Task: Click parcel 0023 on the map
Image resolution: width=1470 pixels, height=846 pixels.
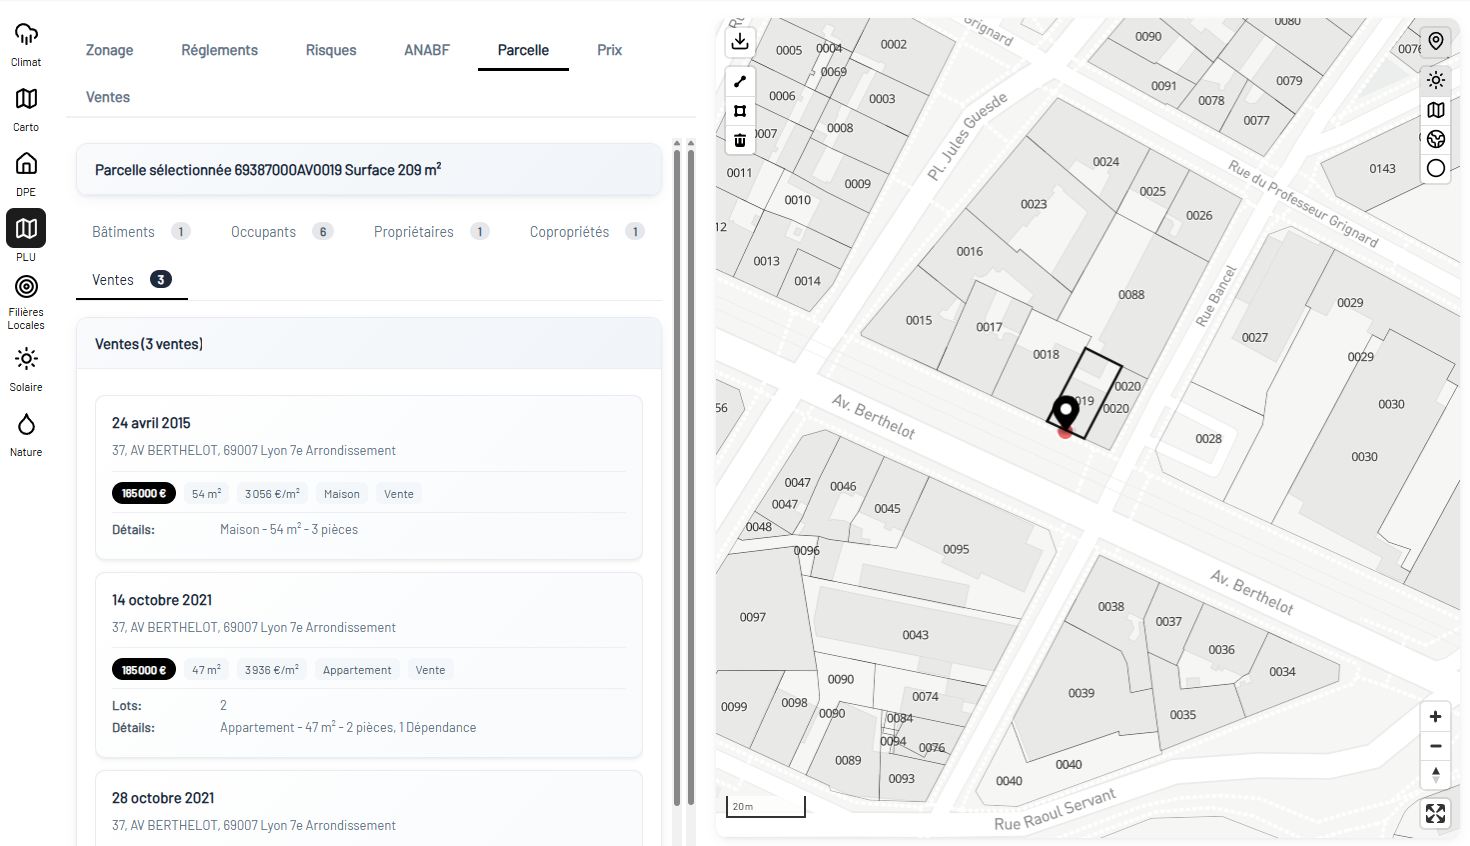Action: click(x=1033, y=204)
